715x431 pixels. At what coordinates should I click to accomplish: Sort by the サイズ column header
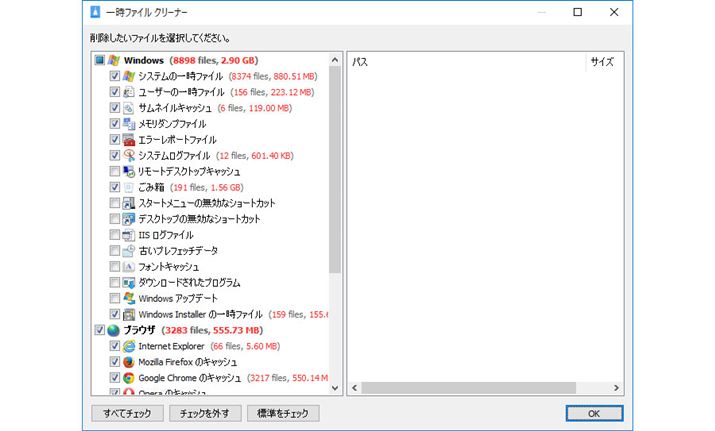(602, 62)
